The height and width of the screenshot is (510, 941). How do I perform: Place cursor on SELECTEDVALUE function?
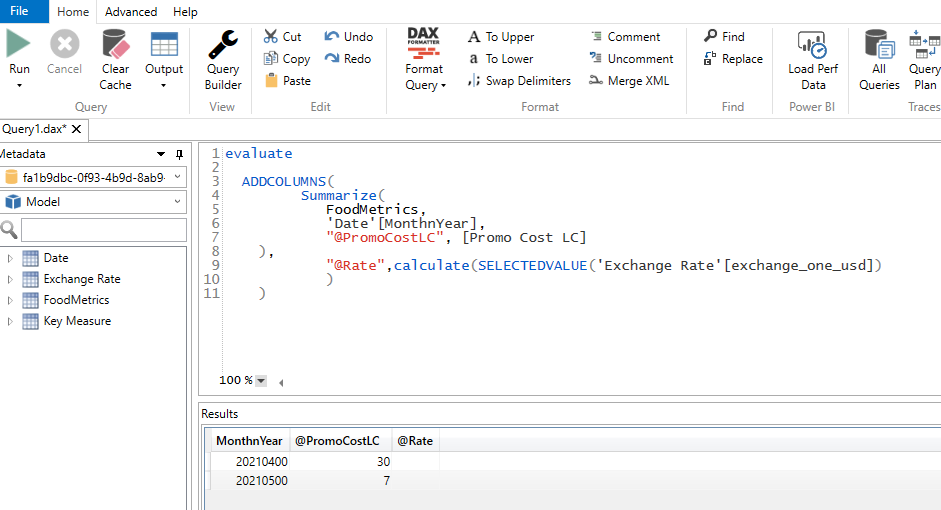click(x=532, y=265)
